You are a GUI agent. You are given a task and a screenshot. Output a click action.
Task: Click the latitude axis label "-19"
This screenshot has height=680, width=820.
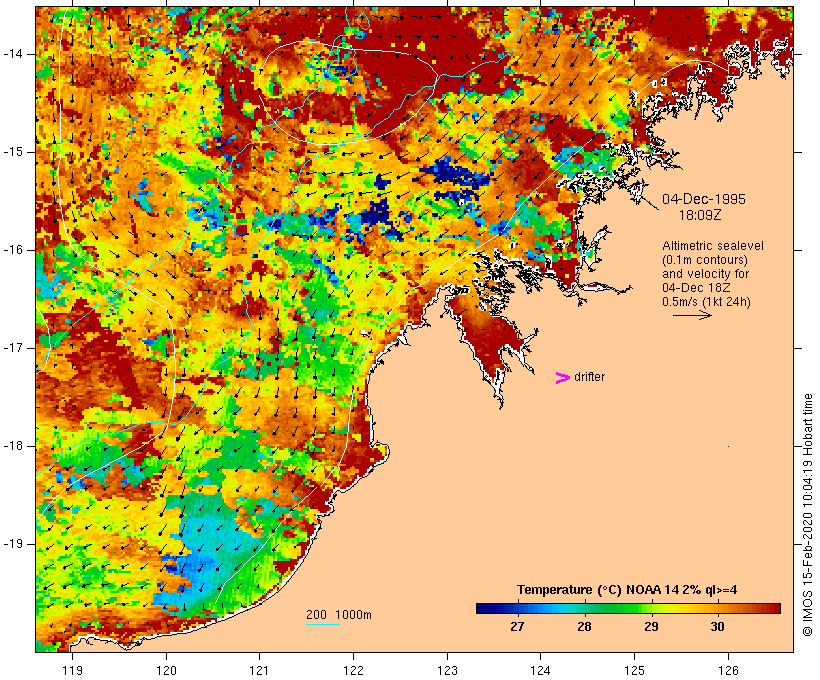tap(13, 544)
